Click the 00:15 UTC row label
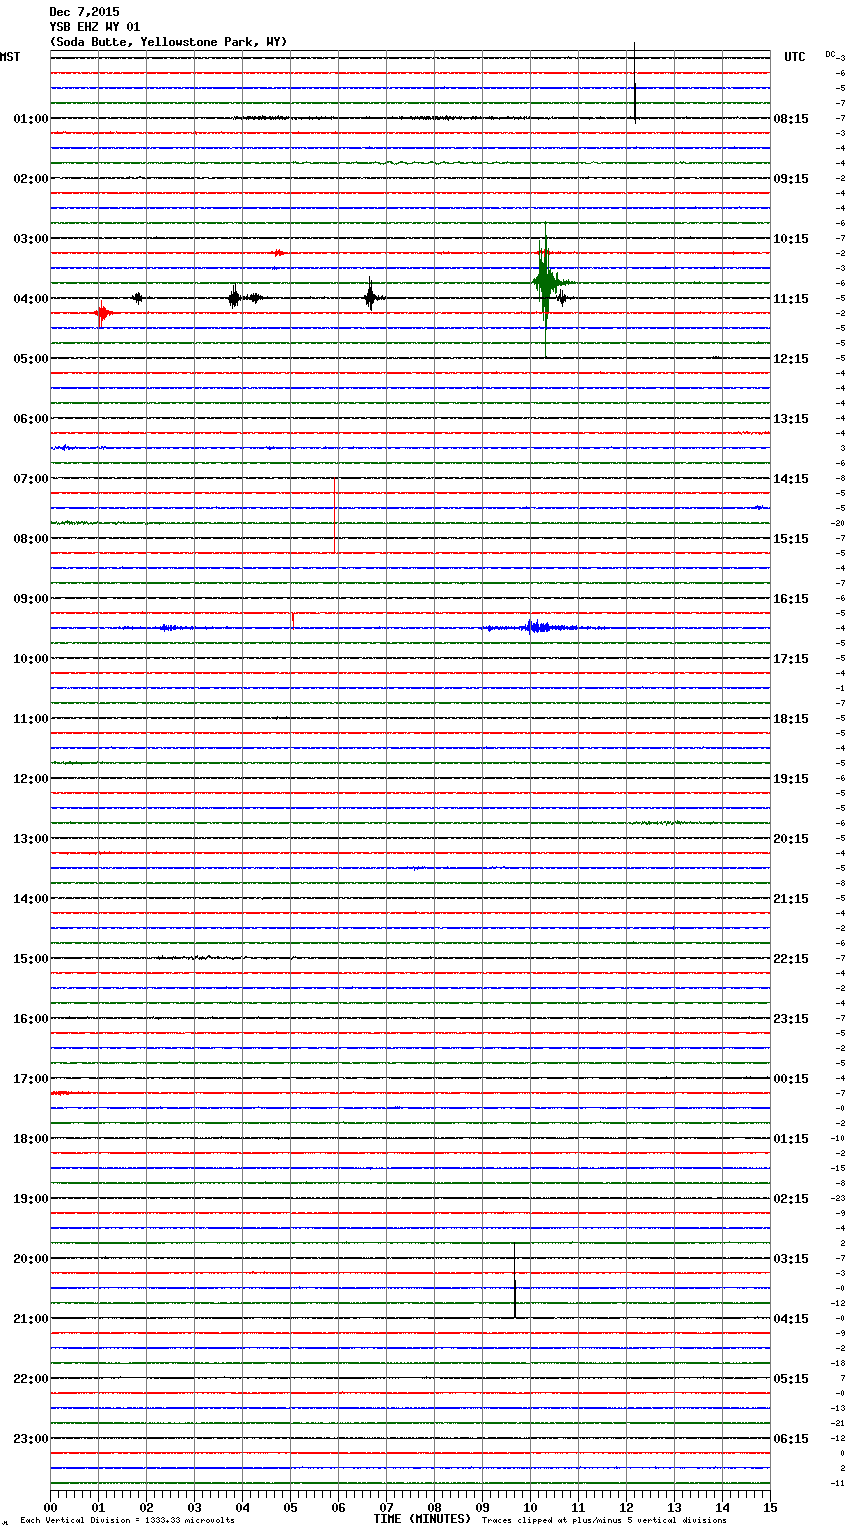The height and width of the screenshot is (1534, 850). click(x=791, y=1079)
